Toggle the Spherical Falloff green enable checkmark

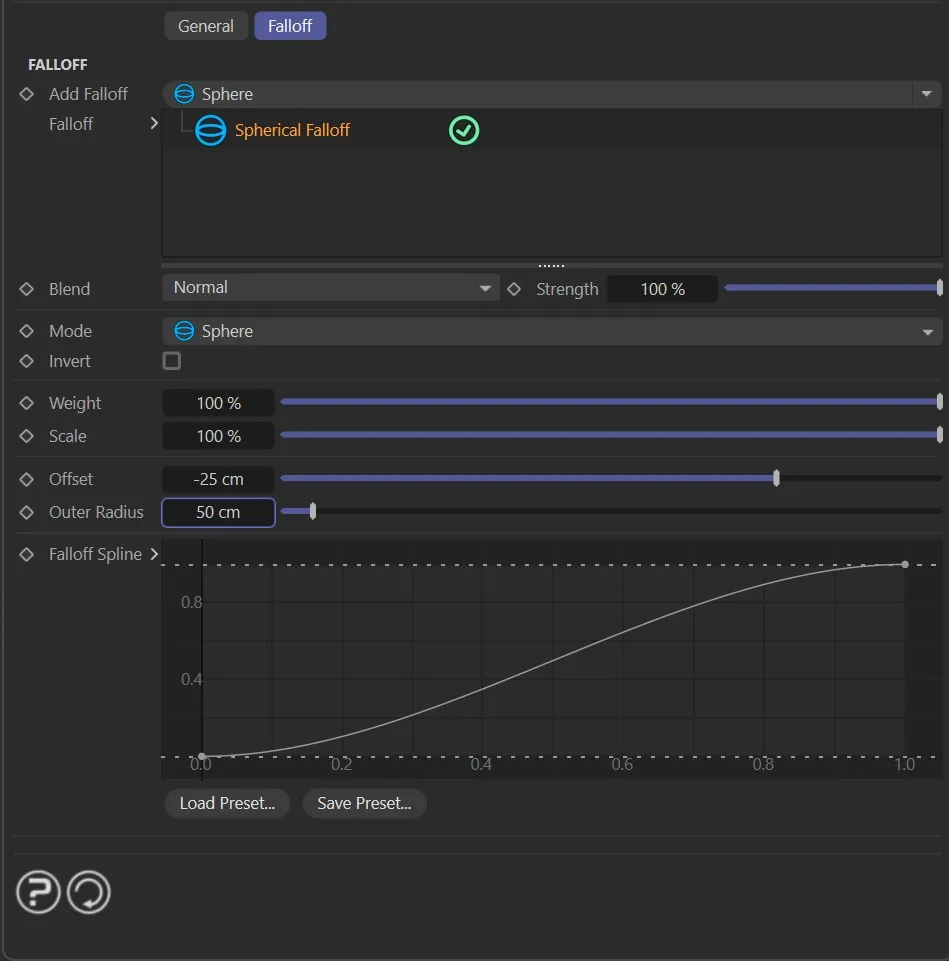click(464, 130)
